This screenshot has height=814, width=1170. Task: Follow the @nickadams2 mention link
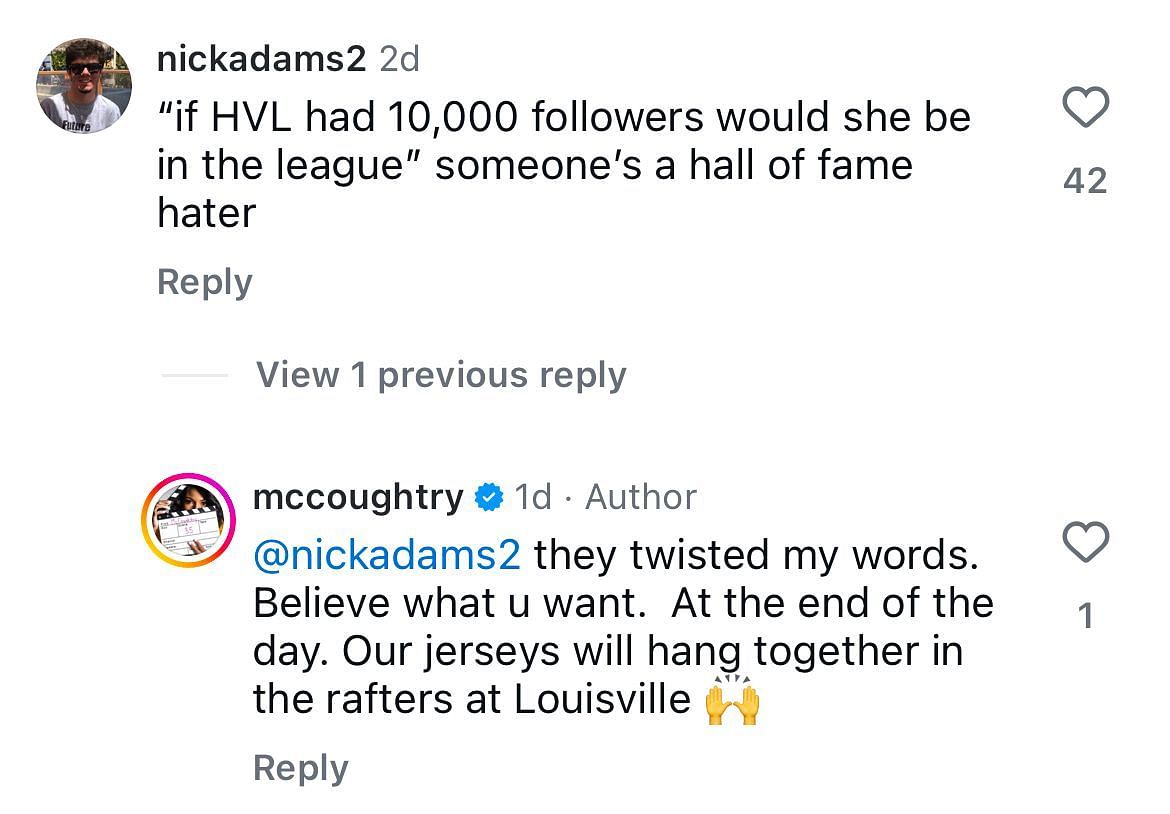[x=387, y=554]
